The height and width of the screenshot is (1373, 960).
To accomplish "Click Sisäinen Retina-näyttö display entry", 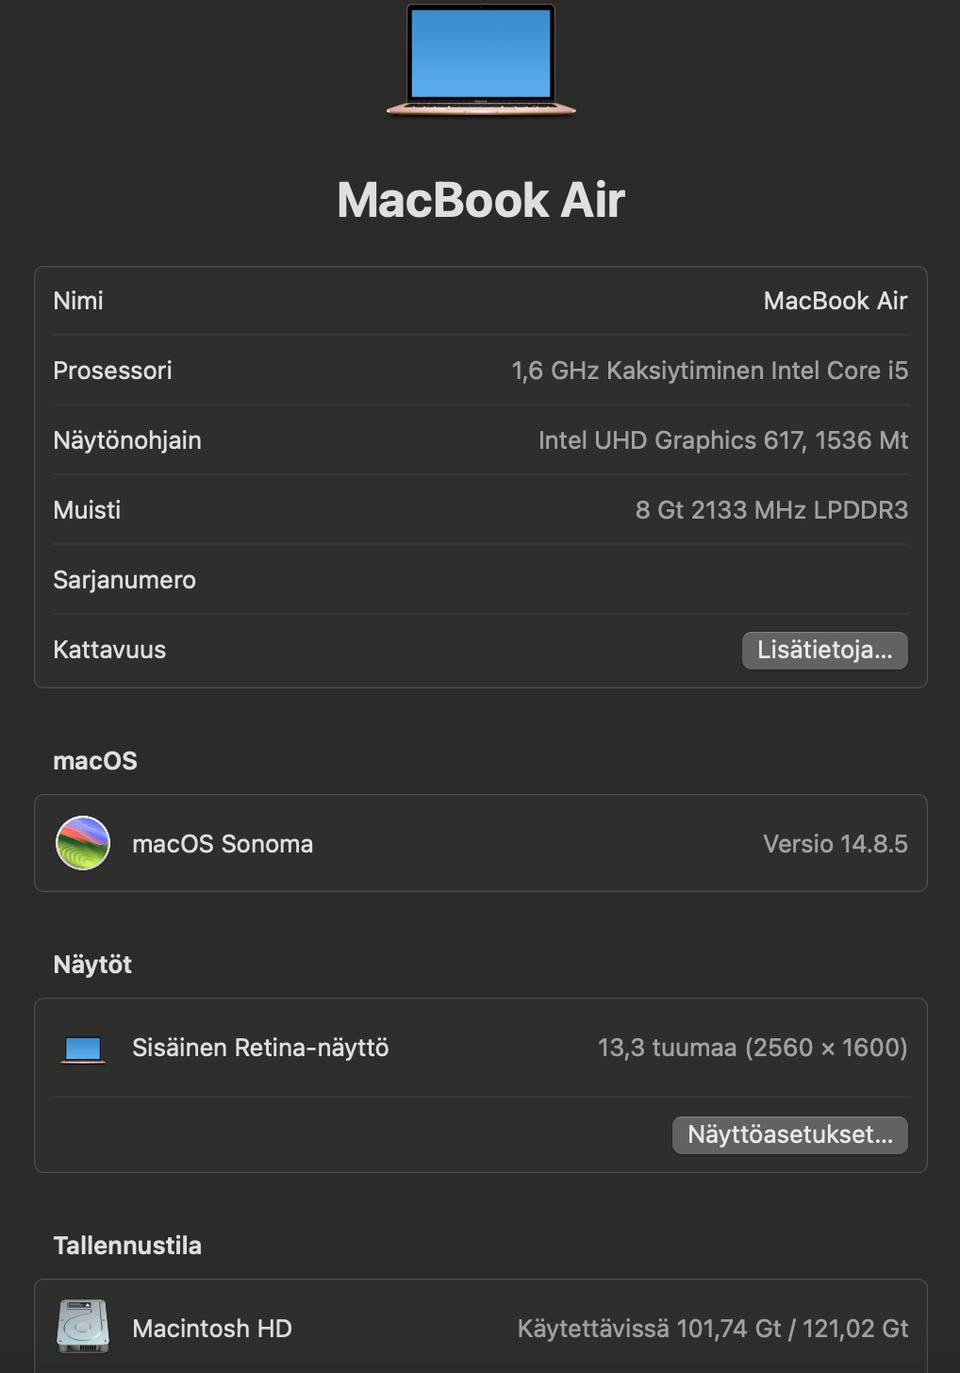I will point(260,1048).
